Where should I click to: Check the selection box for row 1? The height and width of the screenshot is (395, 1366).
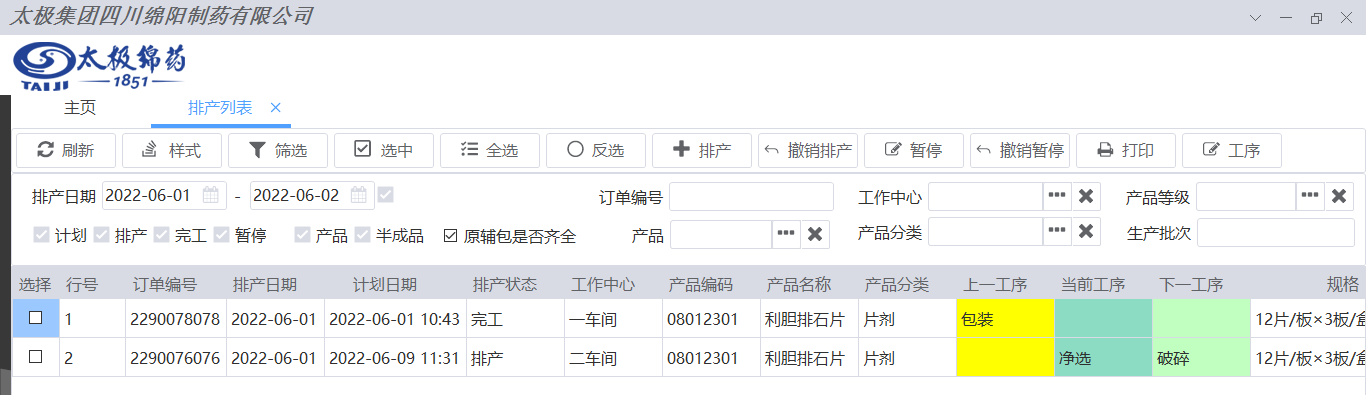click(35, 318)
